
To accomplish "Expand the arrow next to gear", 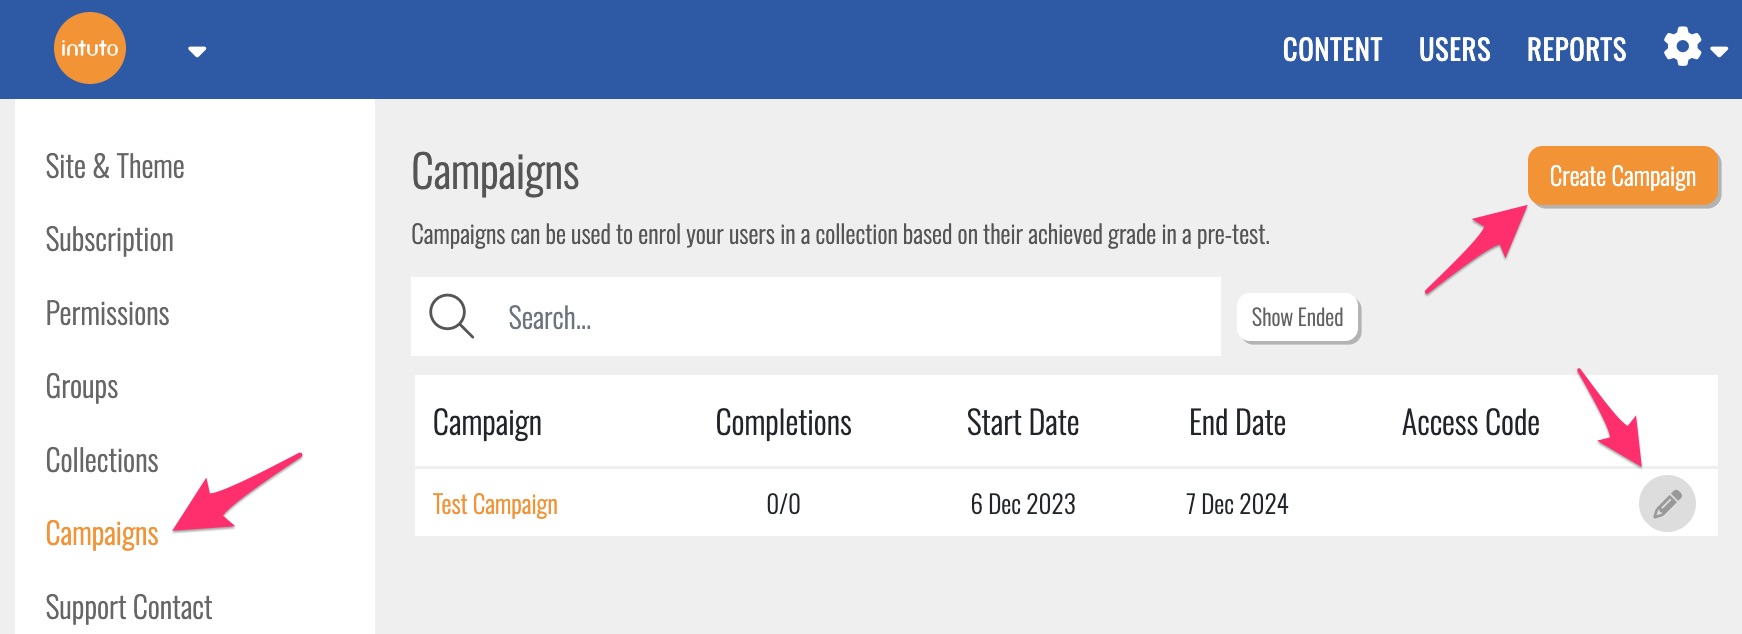I will (x=1720, y=51).
